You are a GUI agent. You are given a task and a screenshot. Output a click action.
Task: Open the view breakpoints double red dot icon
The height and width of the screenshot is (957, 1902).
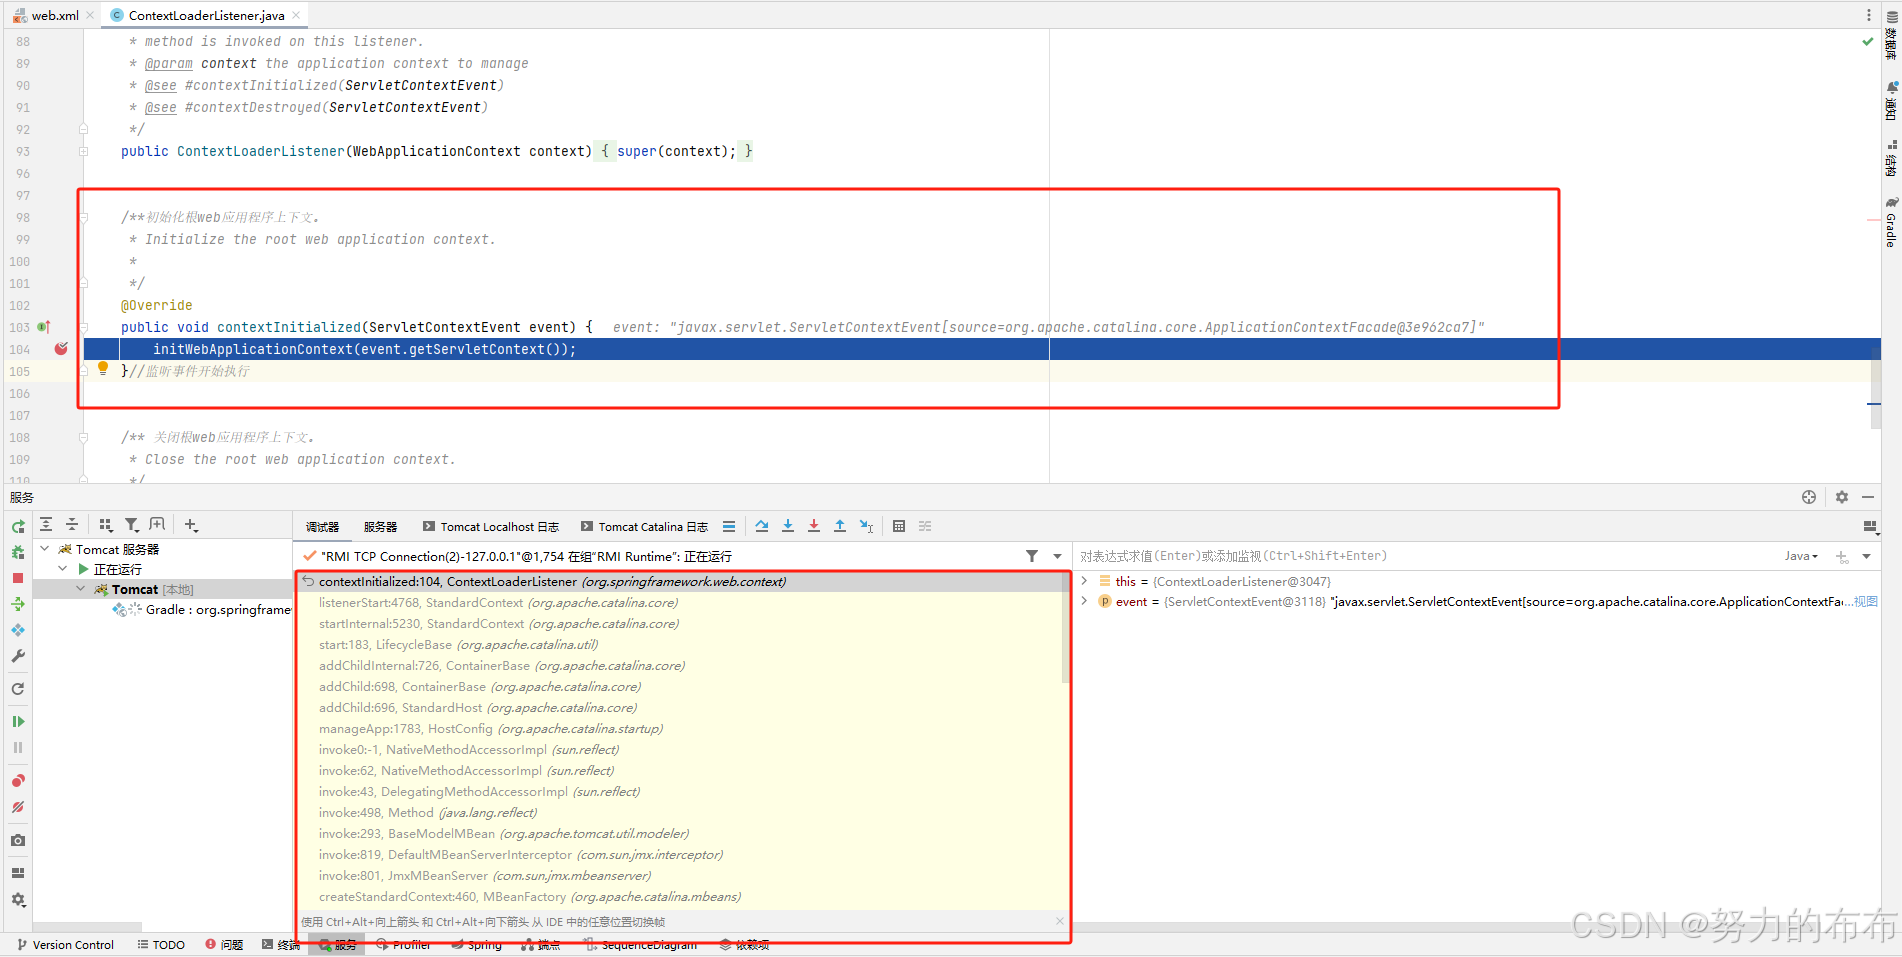click(x=18, y=781)
